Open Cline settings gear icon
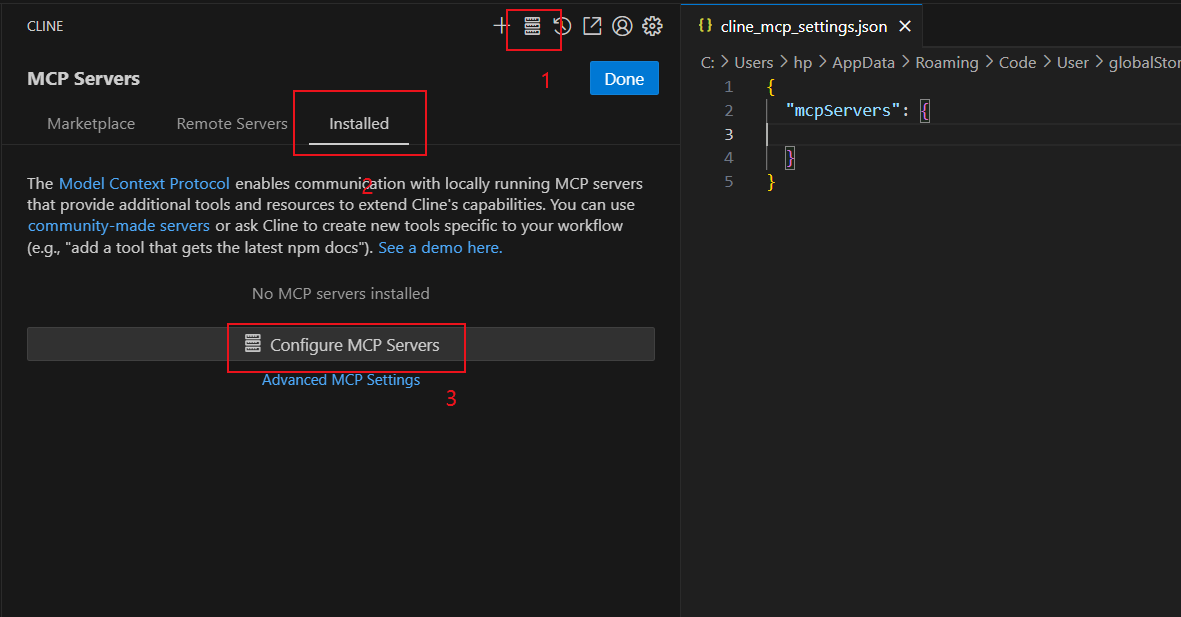This screenshot has height=617, width=1181. pyautogui.click(x=652, y=26)
